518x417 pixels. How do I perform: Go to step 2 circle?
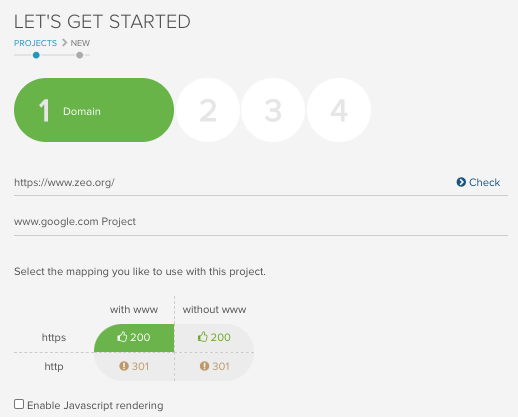(208, 110)
